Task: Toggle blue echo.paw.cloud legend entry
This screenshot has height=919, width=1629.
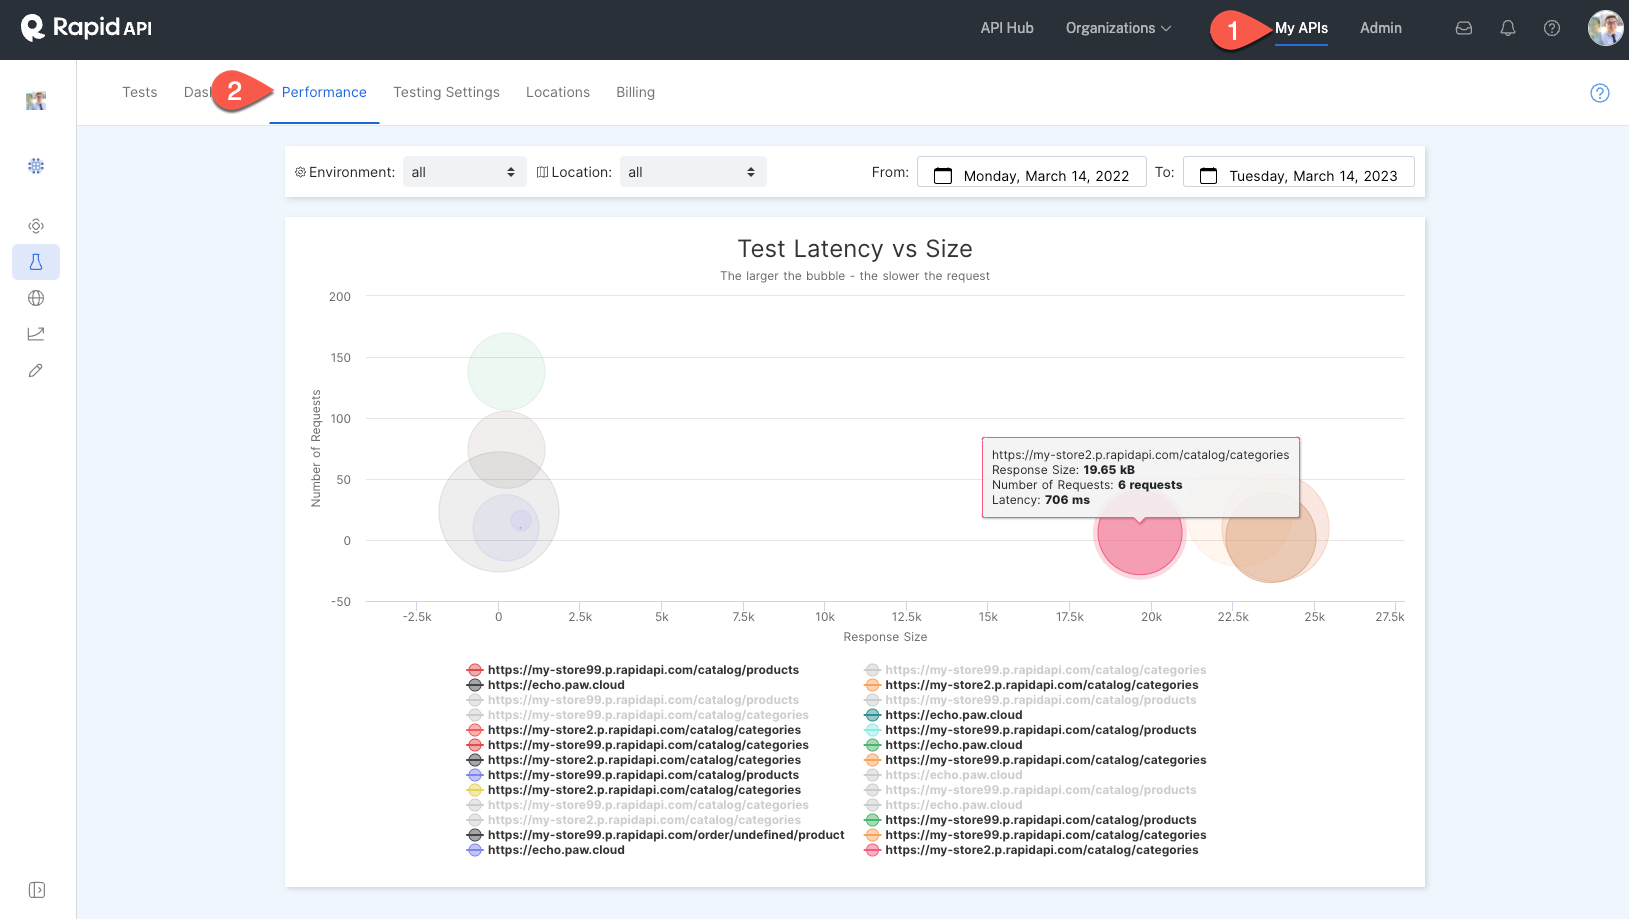Action: point(546,850)
